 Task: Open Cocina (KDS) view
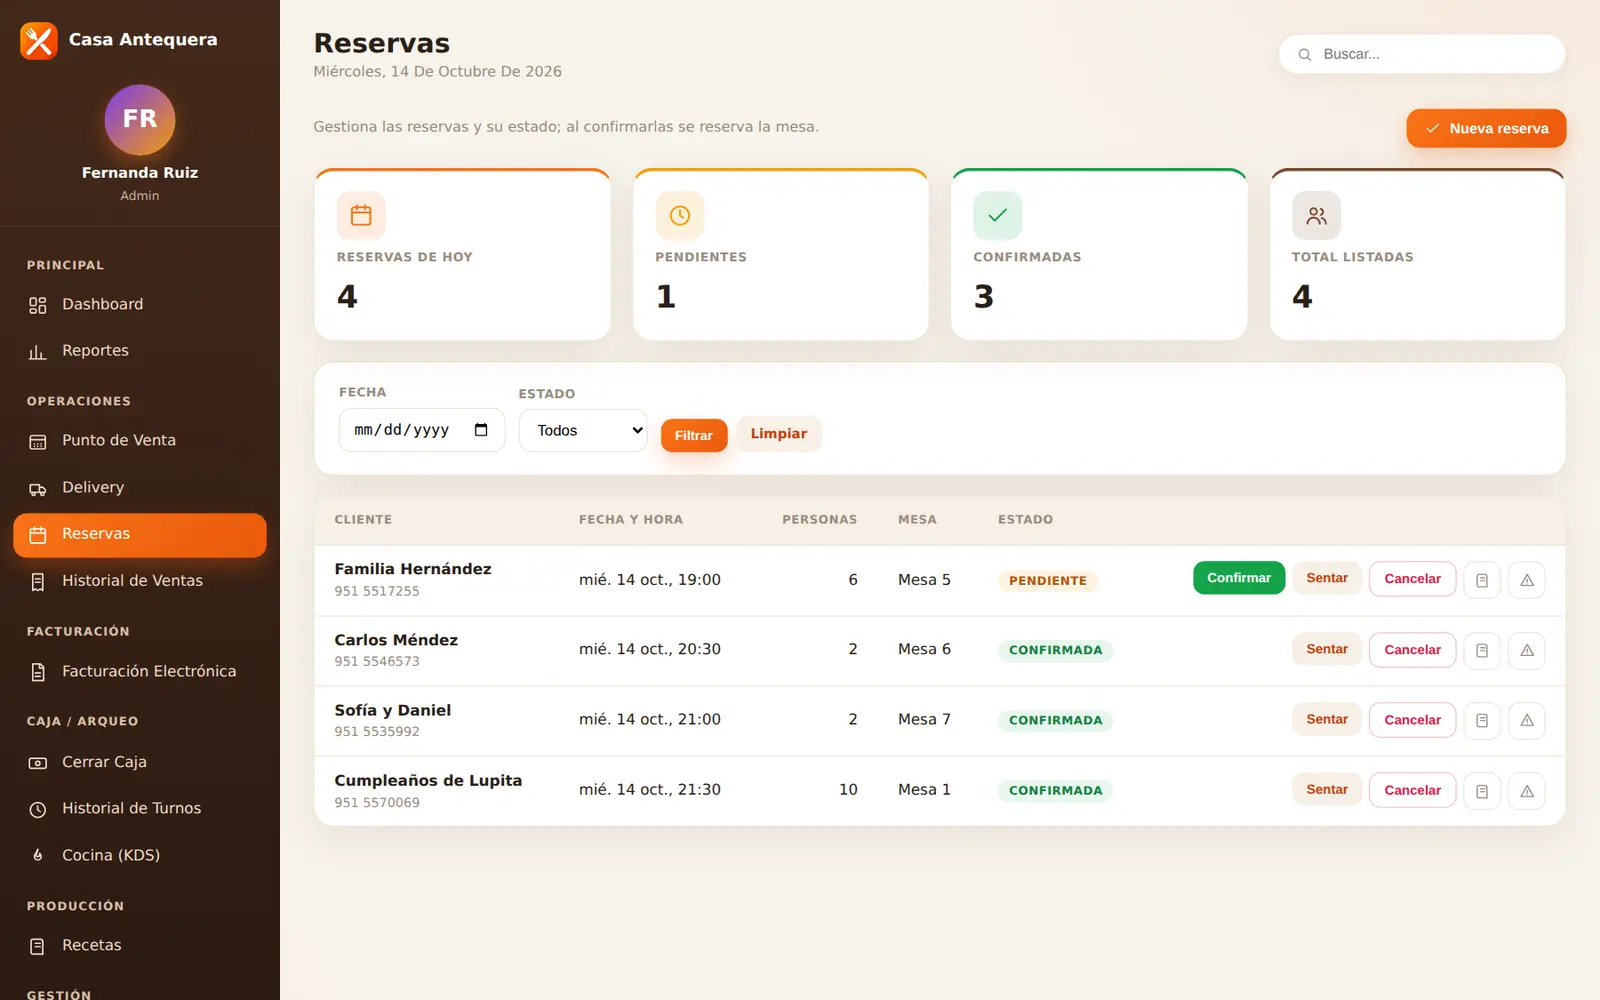pyautogui.click(x=140, y=856)
